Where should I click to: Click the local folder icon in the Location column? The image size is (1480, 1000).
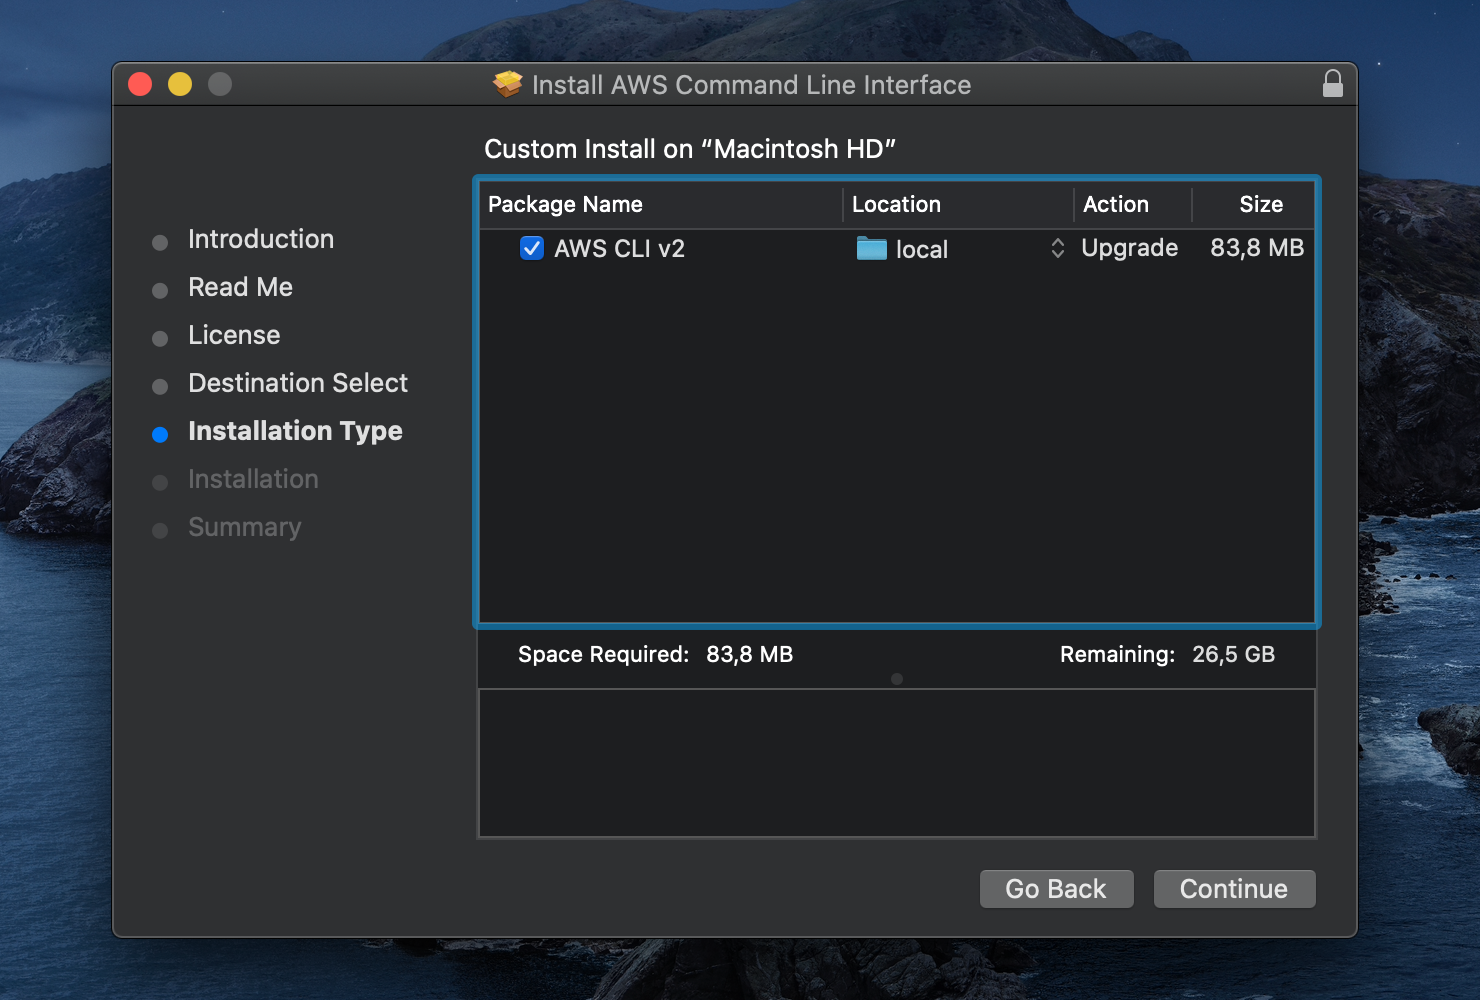[872, 248]
